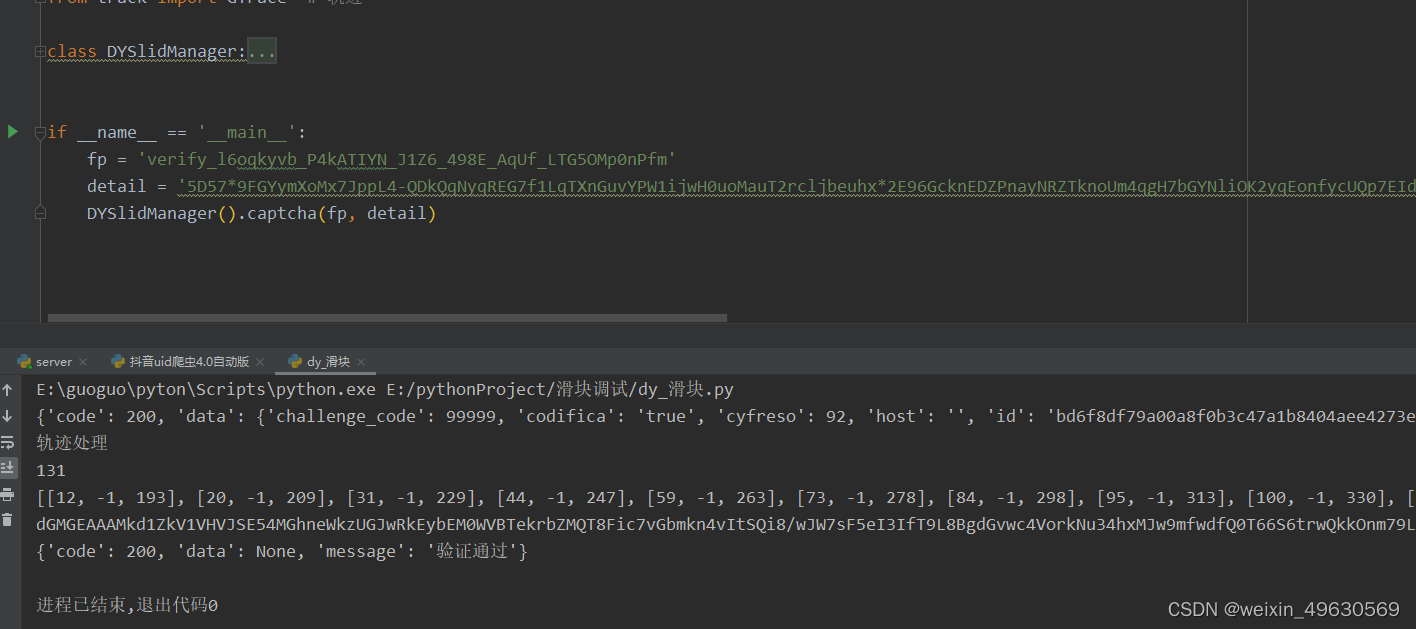This screenshot has width=1416, height=629.
Task: Toggle scroll to end of output
Action: [x=8, y=468]
